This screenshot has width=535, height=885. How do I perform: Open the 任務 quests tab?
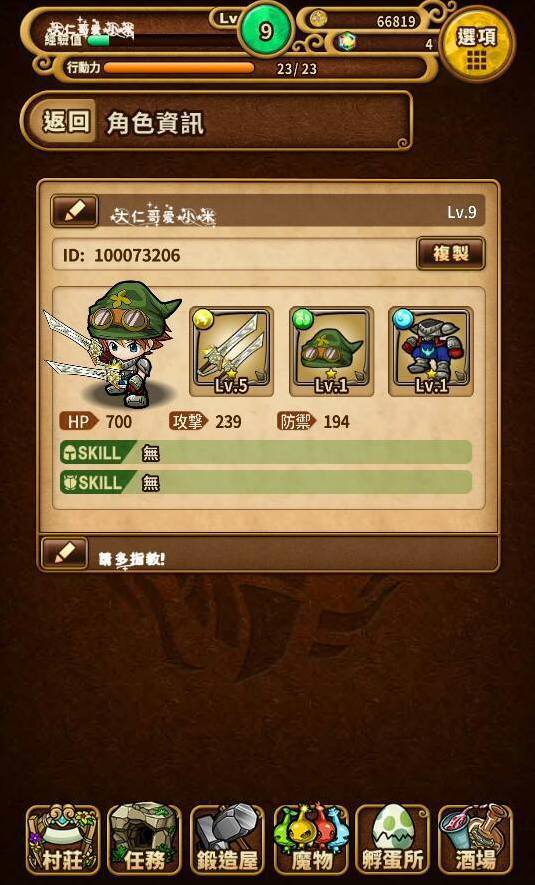coord(144,839)
